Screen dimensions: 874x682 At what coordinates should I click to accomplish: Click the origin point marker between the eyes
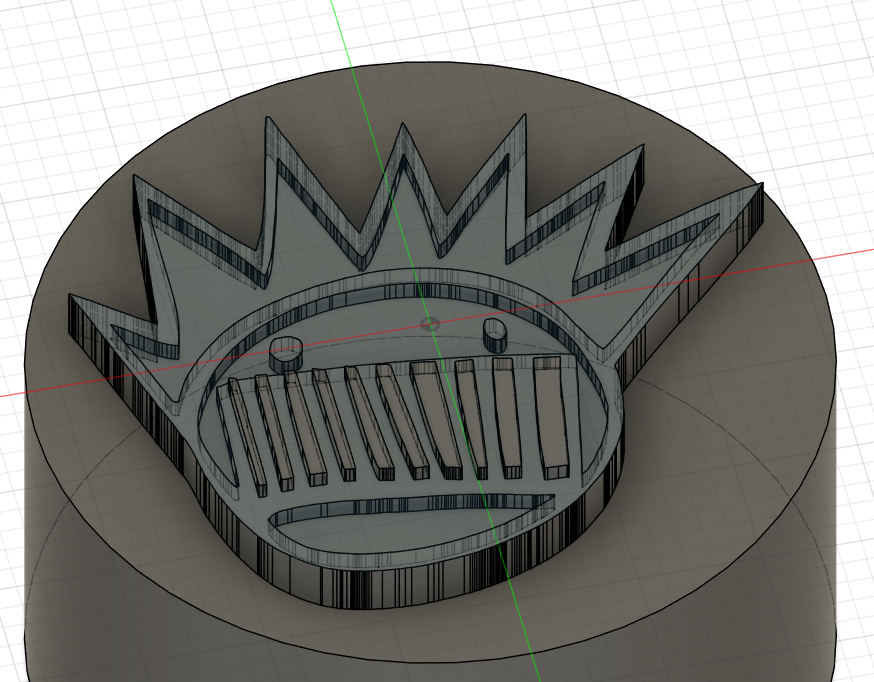point(430,323)
